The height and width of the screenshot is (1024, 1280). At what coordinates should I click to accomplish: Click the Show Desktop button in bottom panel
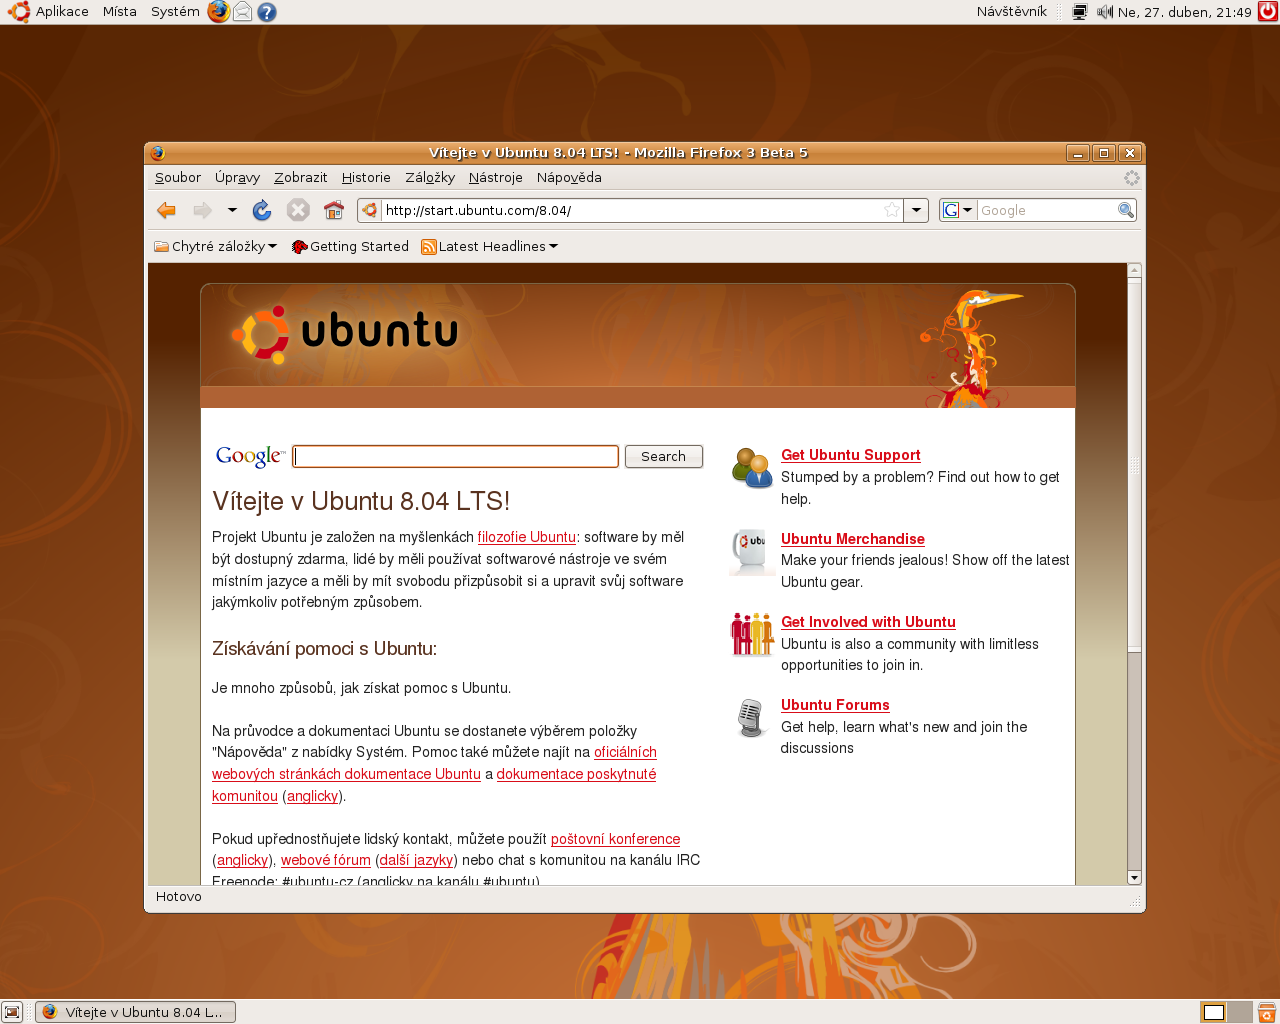tap(12, 1012)
